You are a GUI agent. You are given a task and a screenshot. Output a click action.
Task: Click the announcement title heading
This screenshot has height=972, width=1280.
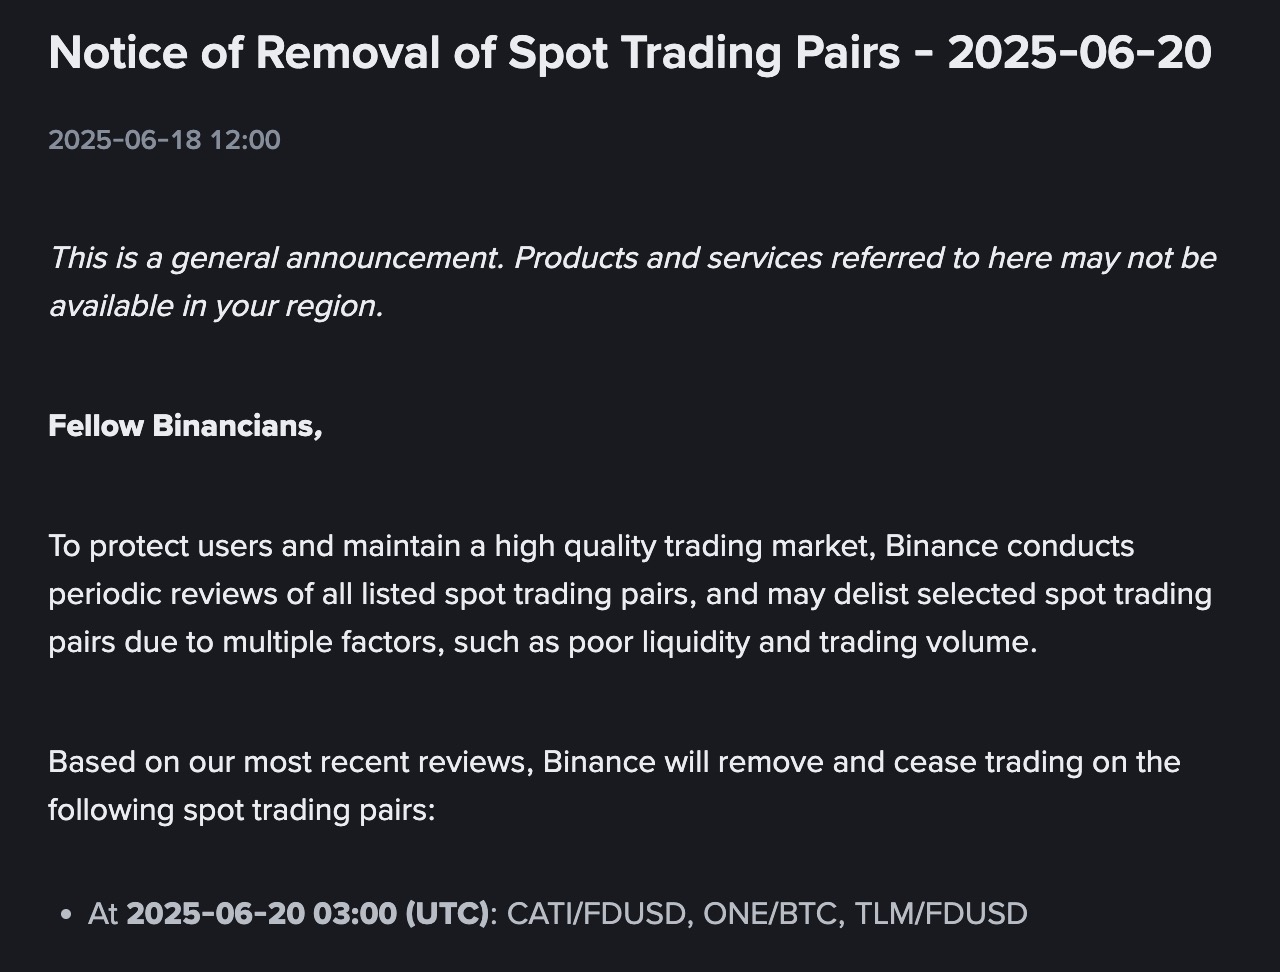630,53
